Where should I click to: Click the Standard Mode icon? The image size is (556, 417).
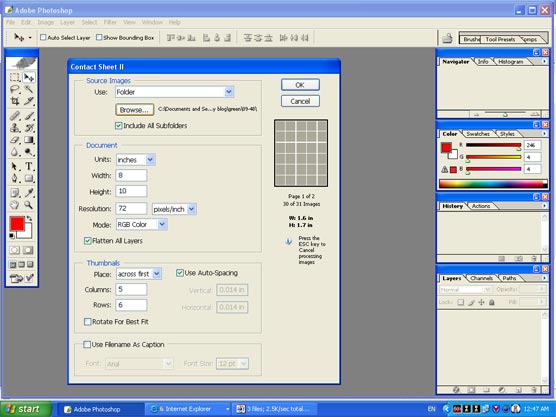click(x=15, y=250)
